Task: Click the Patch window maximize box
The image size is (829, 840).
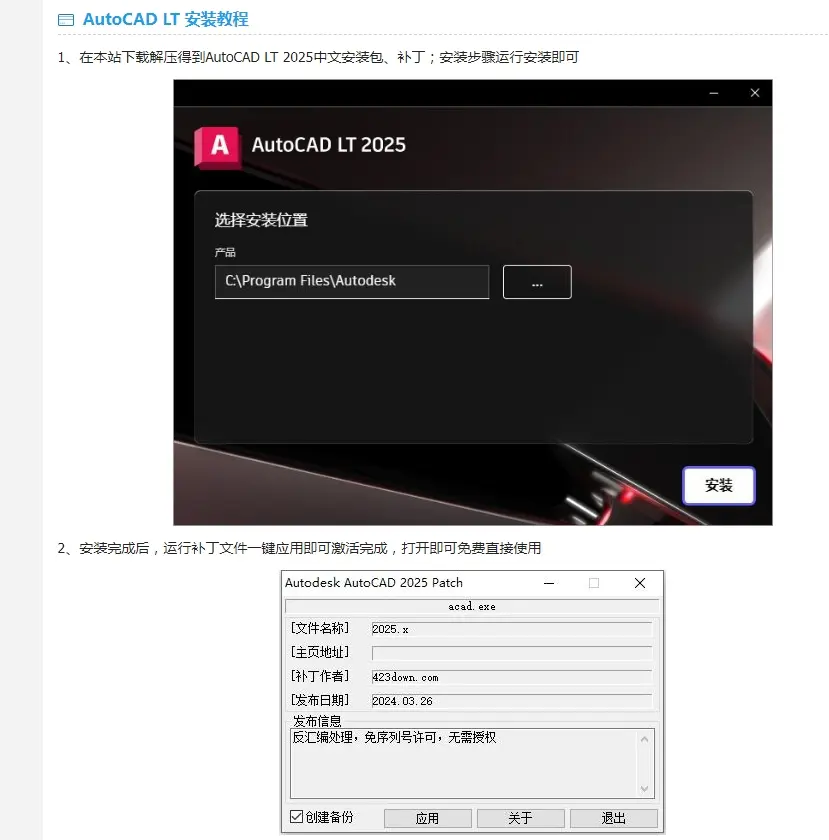Action: [594, 583]
